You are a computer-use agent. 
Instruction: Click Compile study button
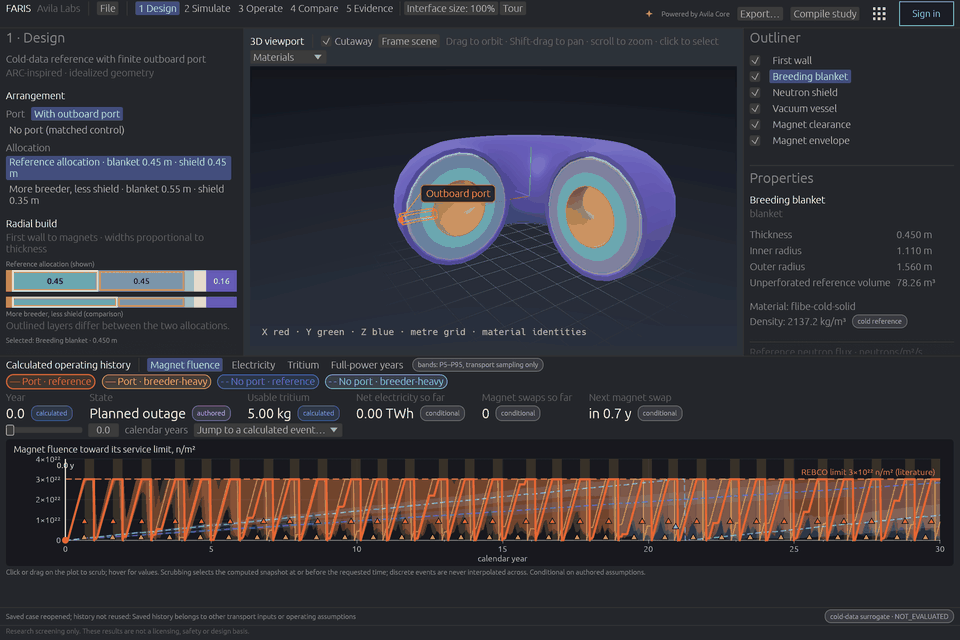pyautogui.click(x=824, y=13)
